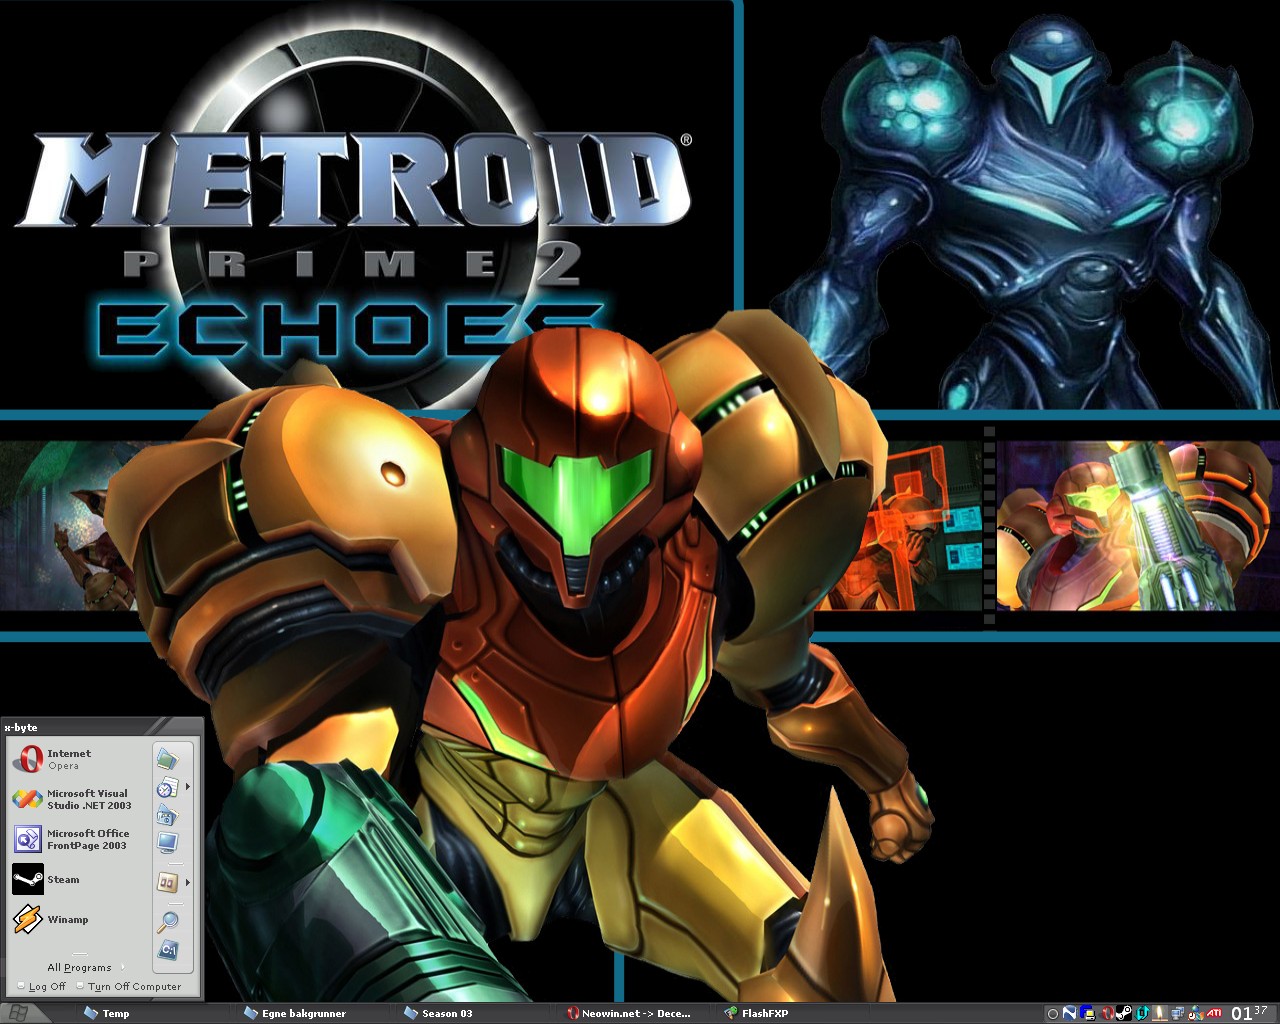Click the candle flame tray icon

point(1160,1013)
